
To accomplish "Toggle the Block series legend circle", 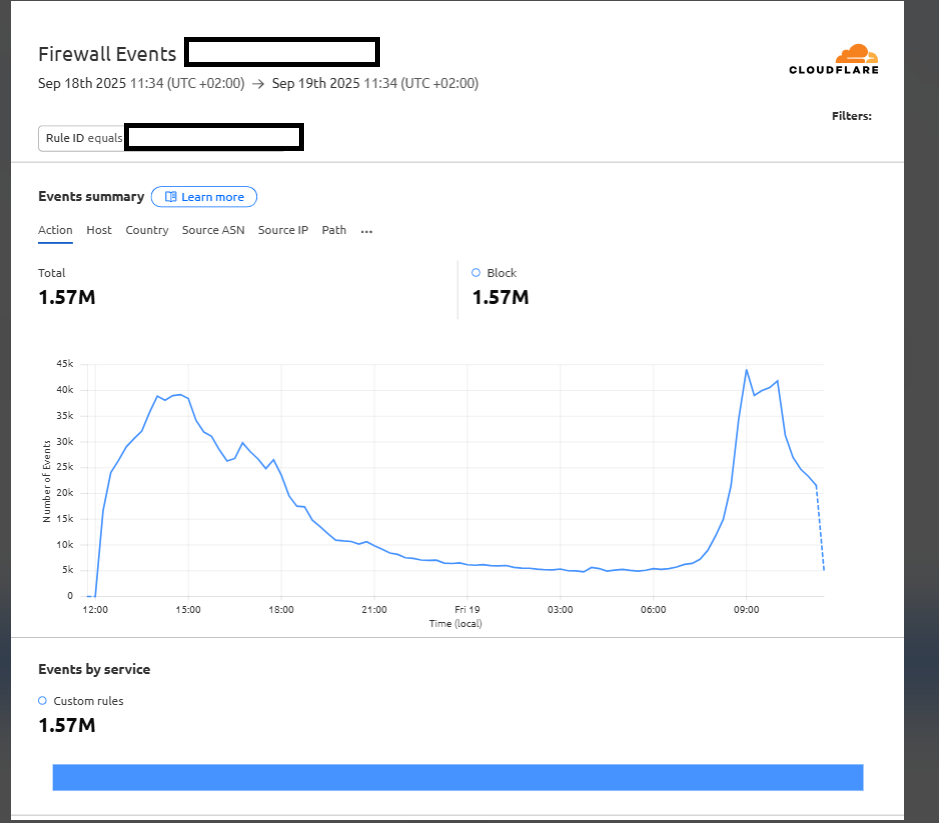I will (x=475, y=272).
